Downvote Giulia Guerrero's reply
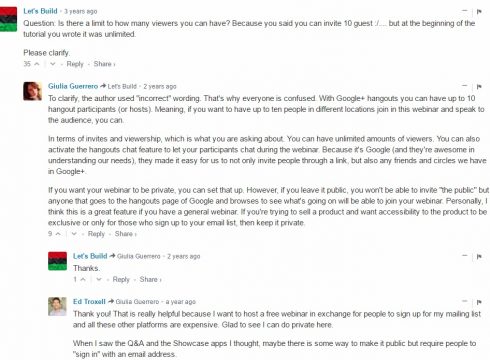This screenshot has height=360, width=490. pyautogui.click(x=74, y=234)
